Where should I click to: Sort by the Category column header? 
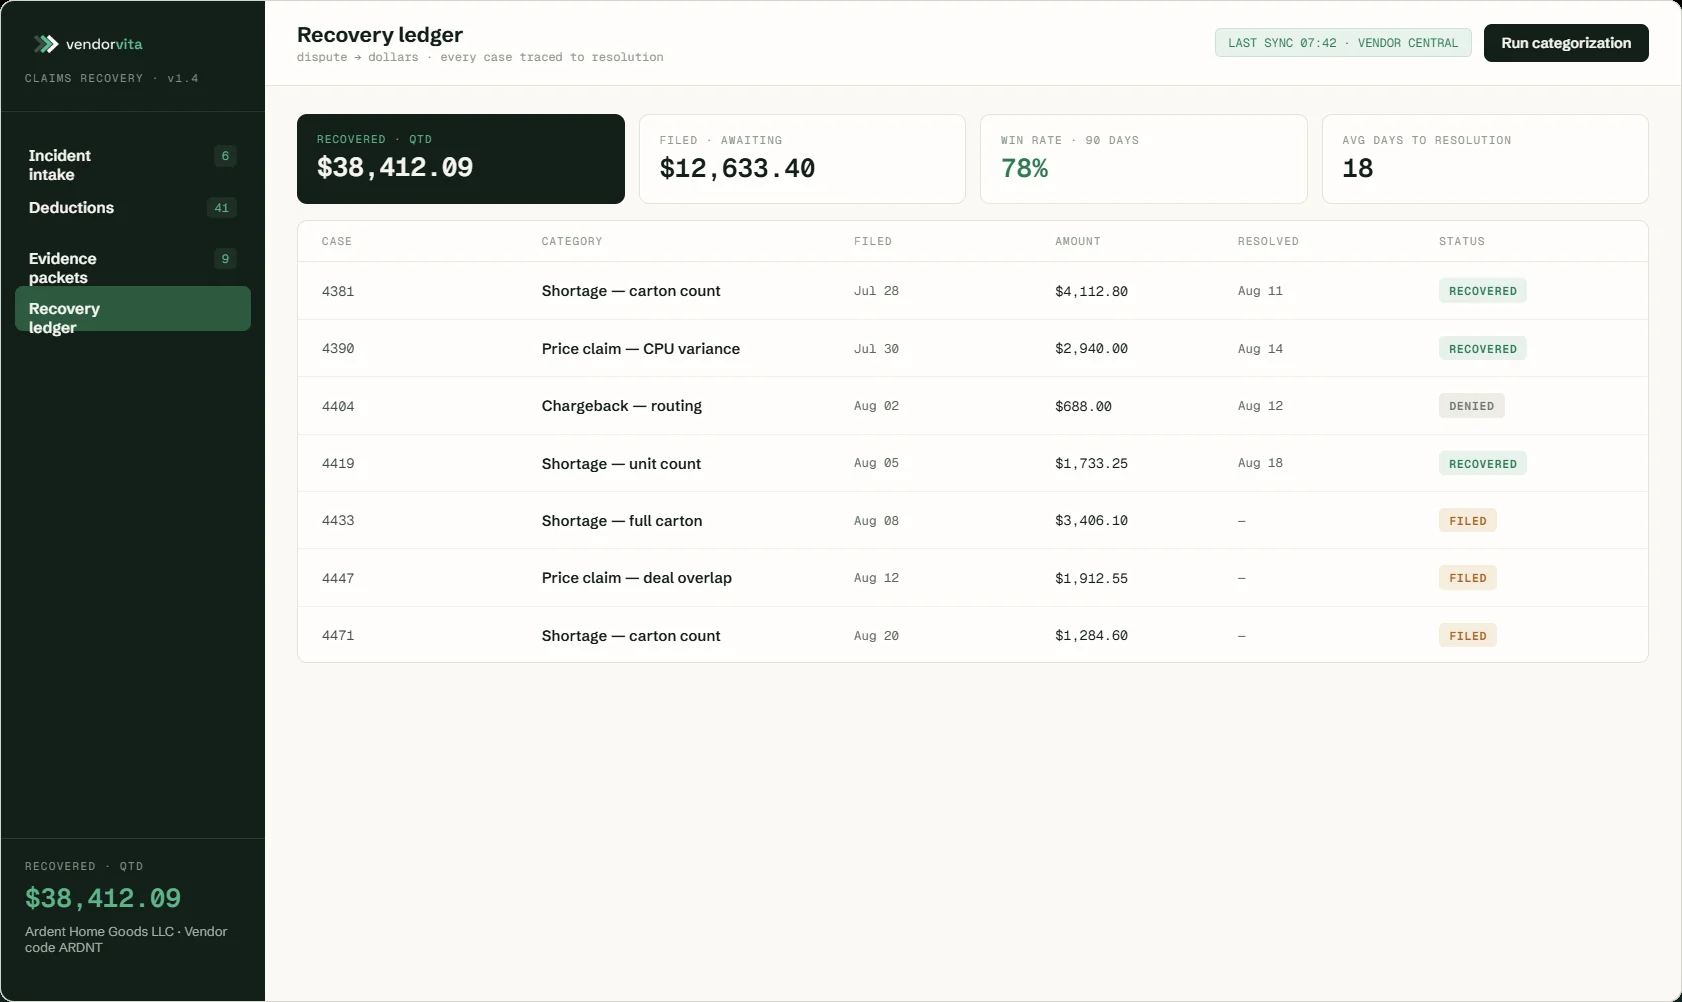coord(572,242)
